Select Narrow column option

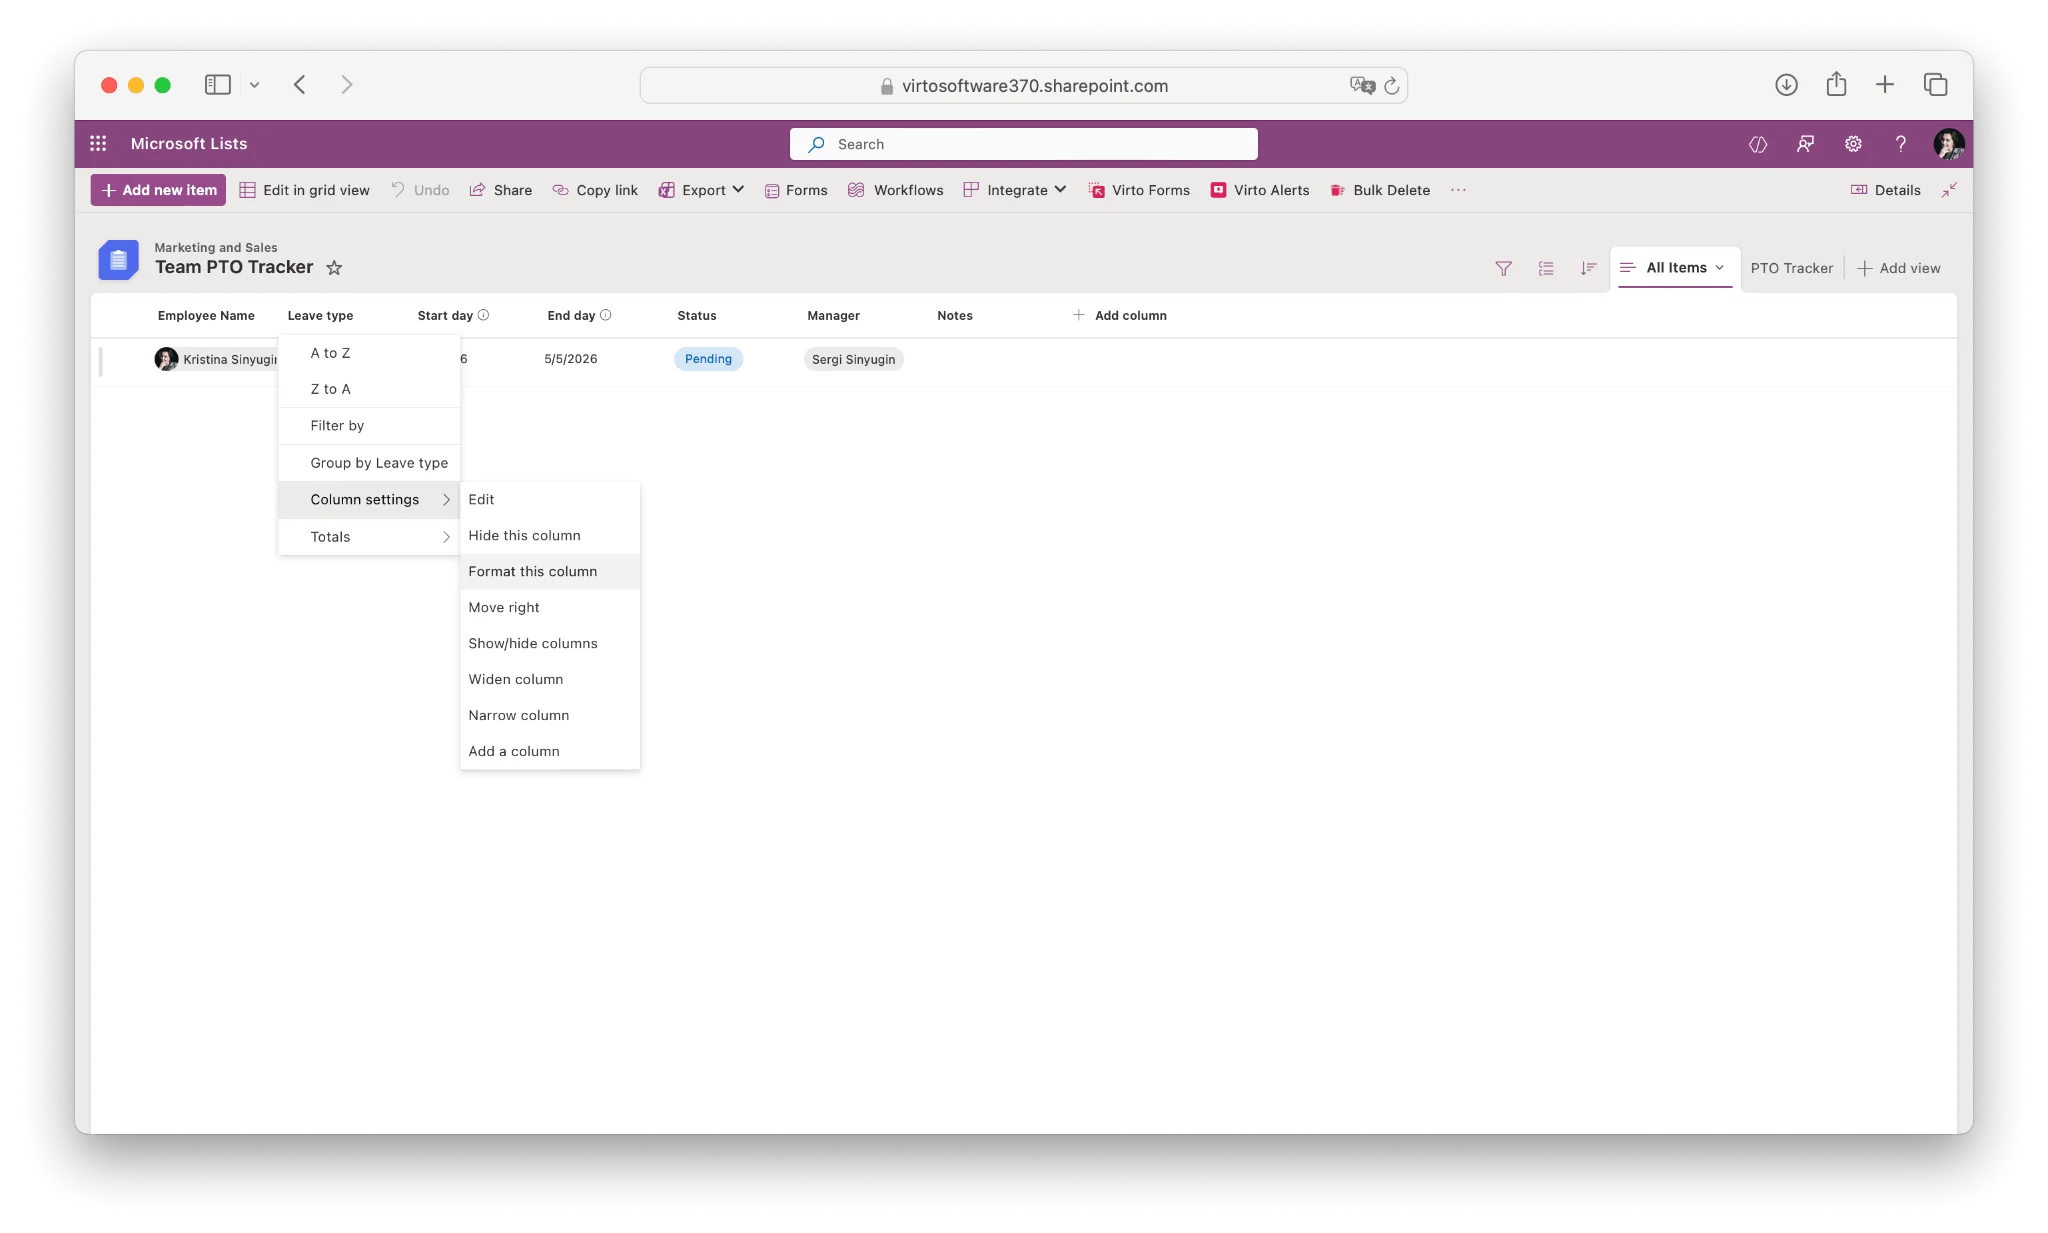pyautogui.click(x=549, y=716)
